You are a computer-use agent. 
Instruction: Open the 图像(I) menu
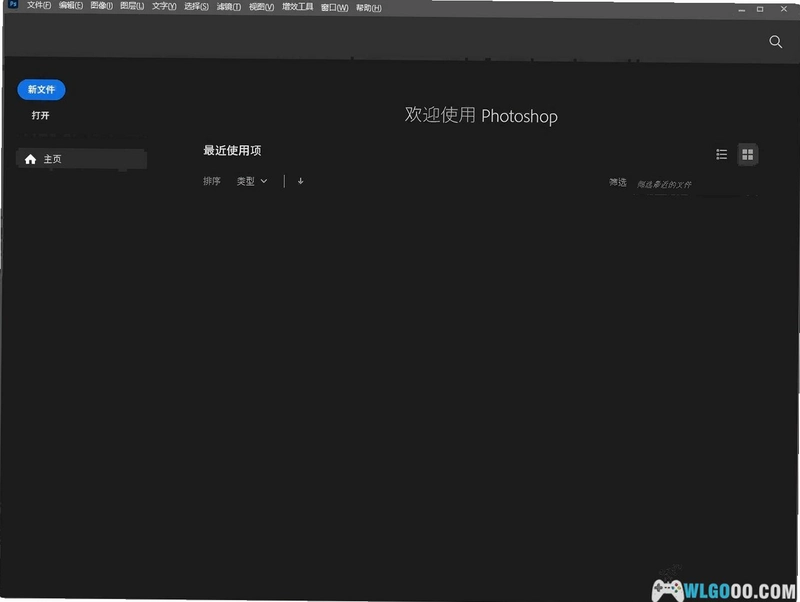102,6
